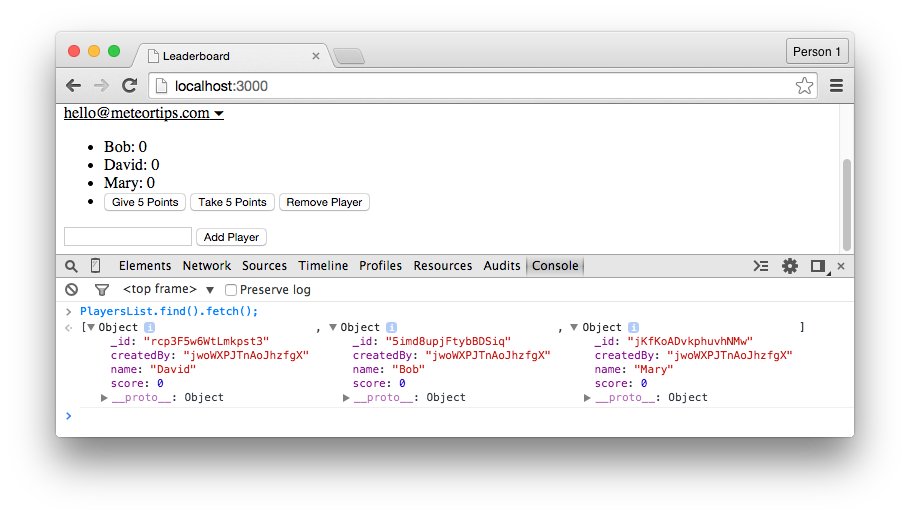Go back using the browser back arrow
The height and width of the screenshot is (517, 910).
coord(74,86)
